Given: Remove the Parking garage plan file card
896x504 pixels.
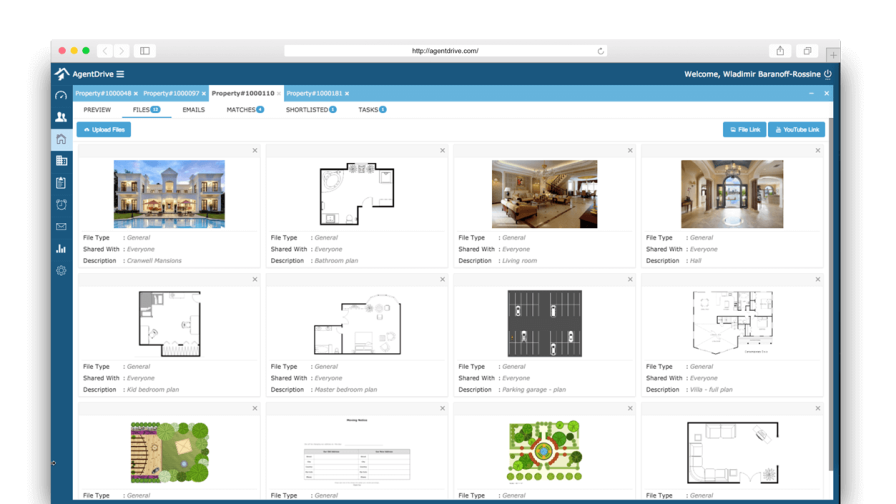Looking at the screenshot, I should pyautogui.click(x=630, y=279).
